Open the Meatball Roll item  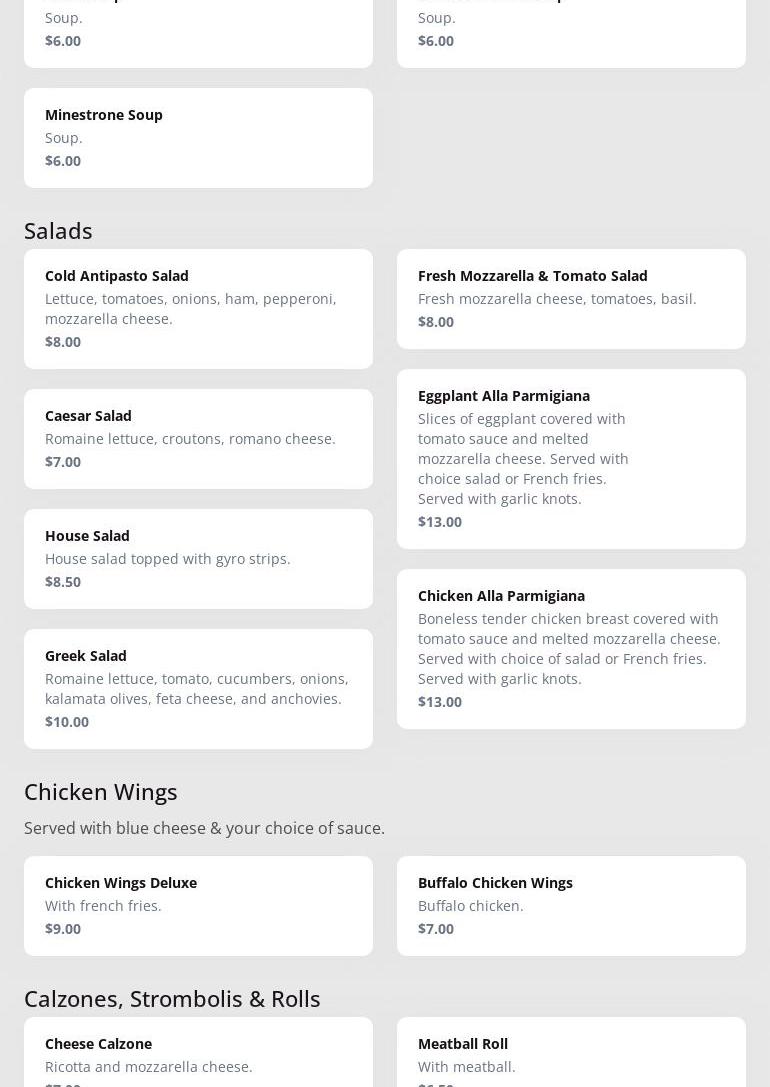coord(571,1055)
